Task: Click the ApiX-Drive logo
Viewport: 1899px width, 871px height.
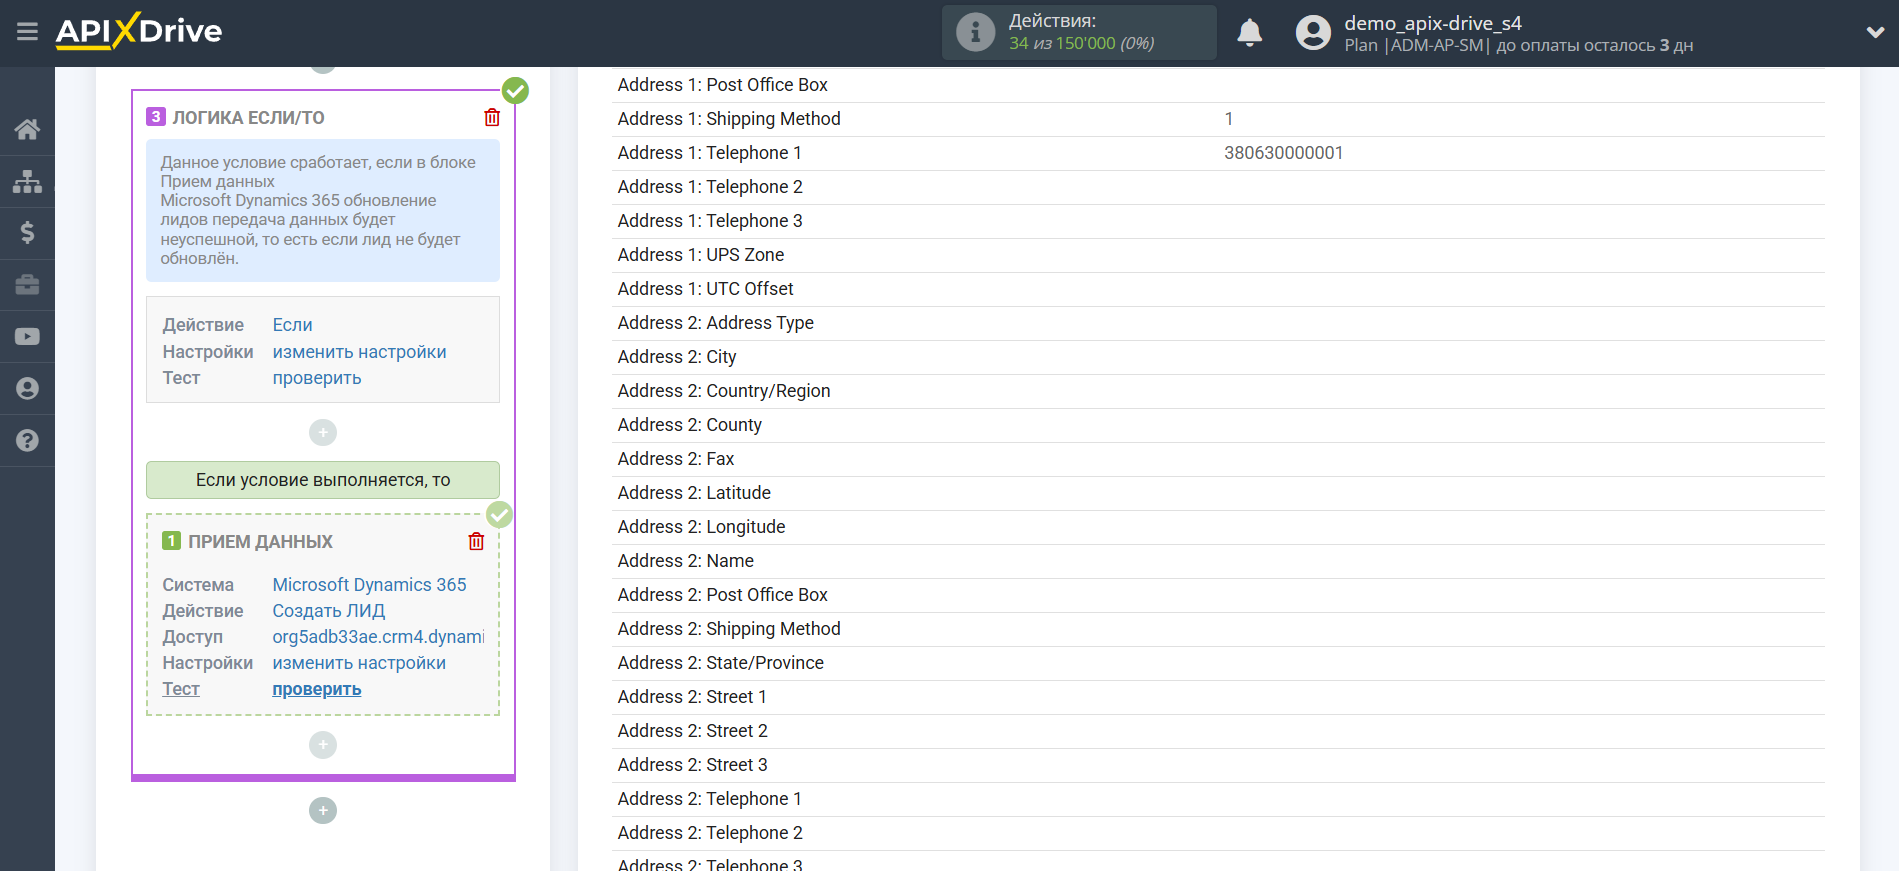Action: tap(139, 31)
